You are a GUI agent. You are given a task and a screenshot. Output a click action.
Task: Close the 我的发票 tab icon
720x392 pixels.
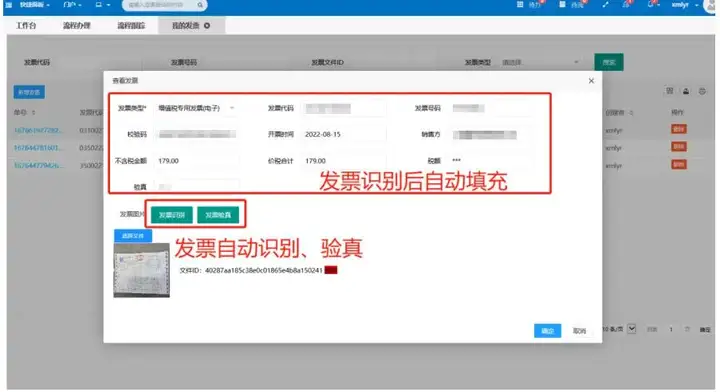(207, 26)
